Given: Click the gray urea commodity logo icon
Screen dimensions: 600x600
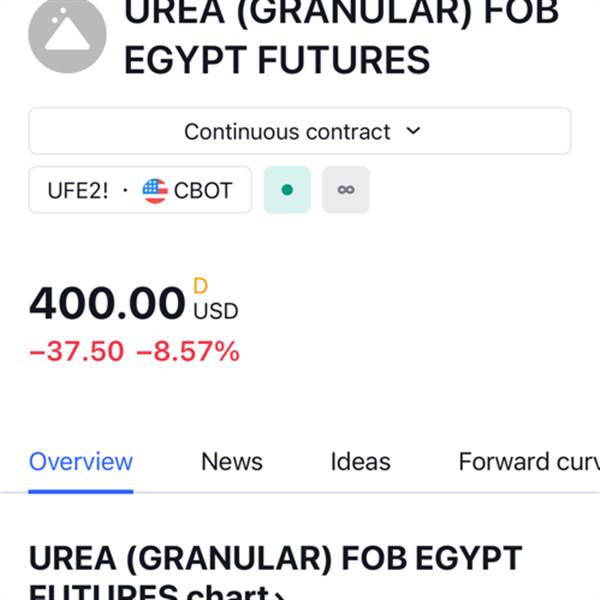Looking at the screenshot, I should pos(67,34).
